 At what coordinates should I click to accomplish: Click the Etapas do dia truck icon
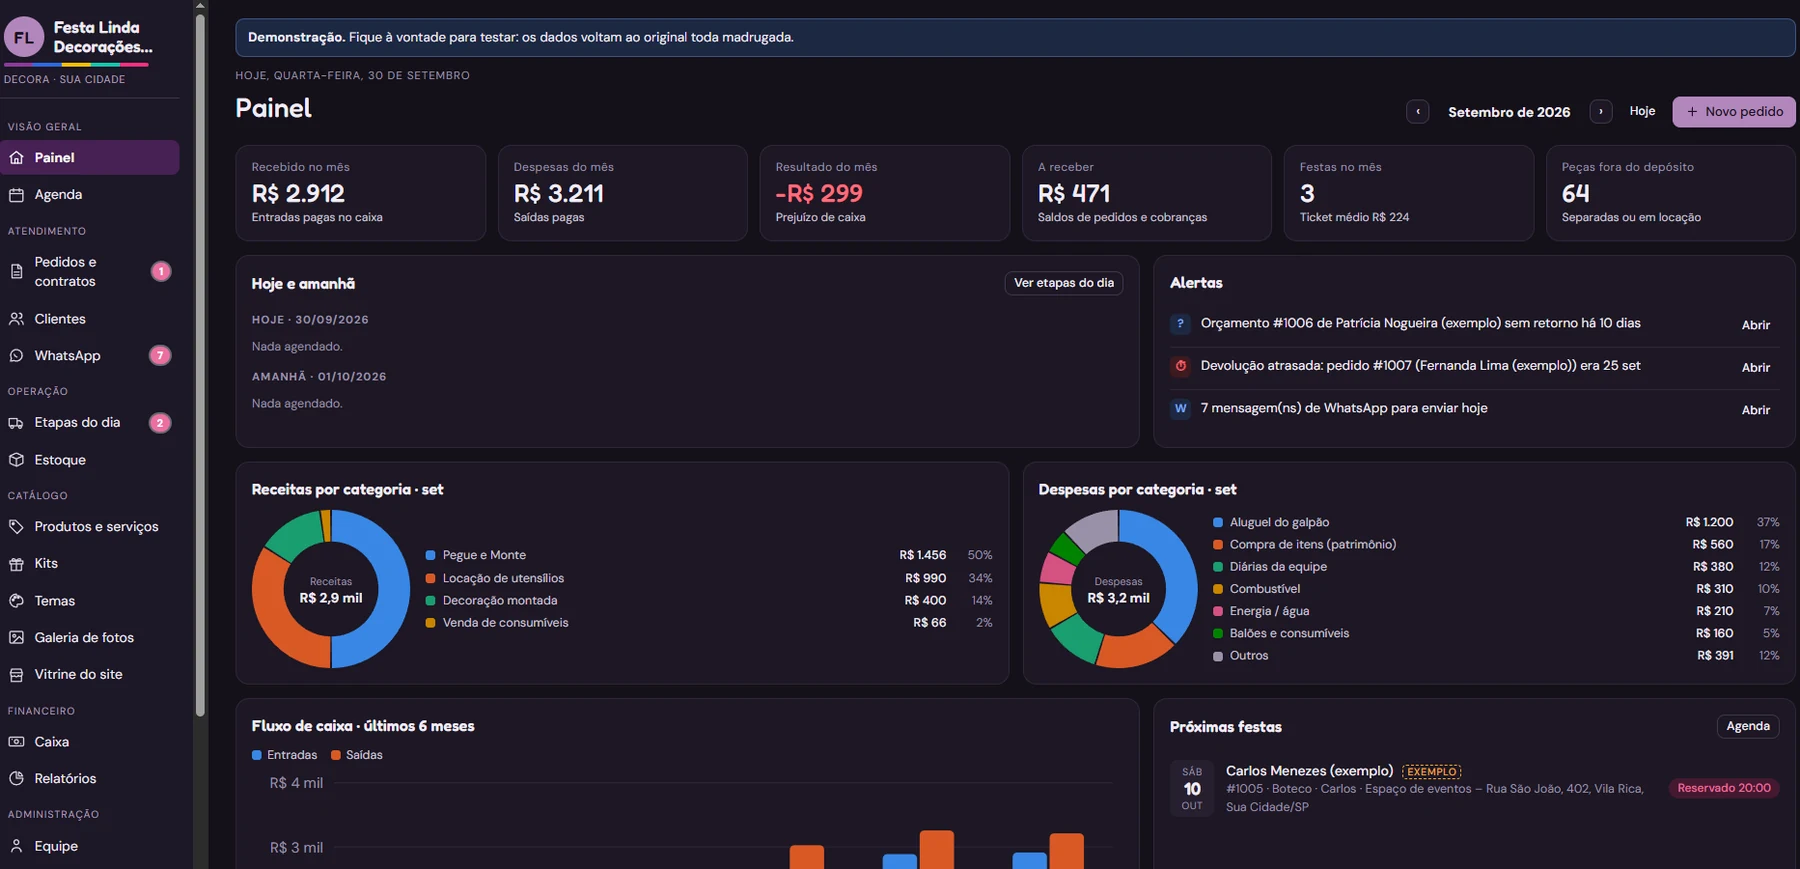[16, 423]
